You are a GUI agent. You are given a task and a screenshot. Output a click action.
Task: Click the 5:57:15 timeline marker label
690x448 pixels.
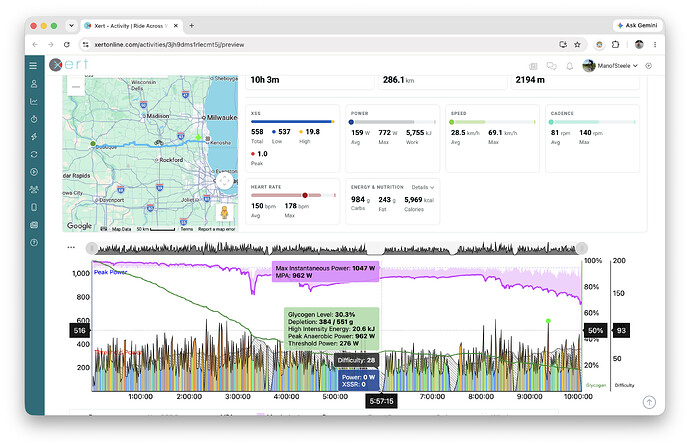point(382,401)
